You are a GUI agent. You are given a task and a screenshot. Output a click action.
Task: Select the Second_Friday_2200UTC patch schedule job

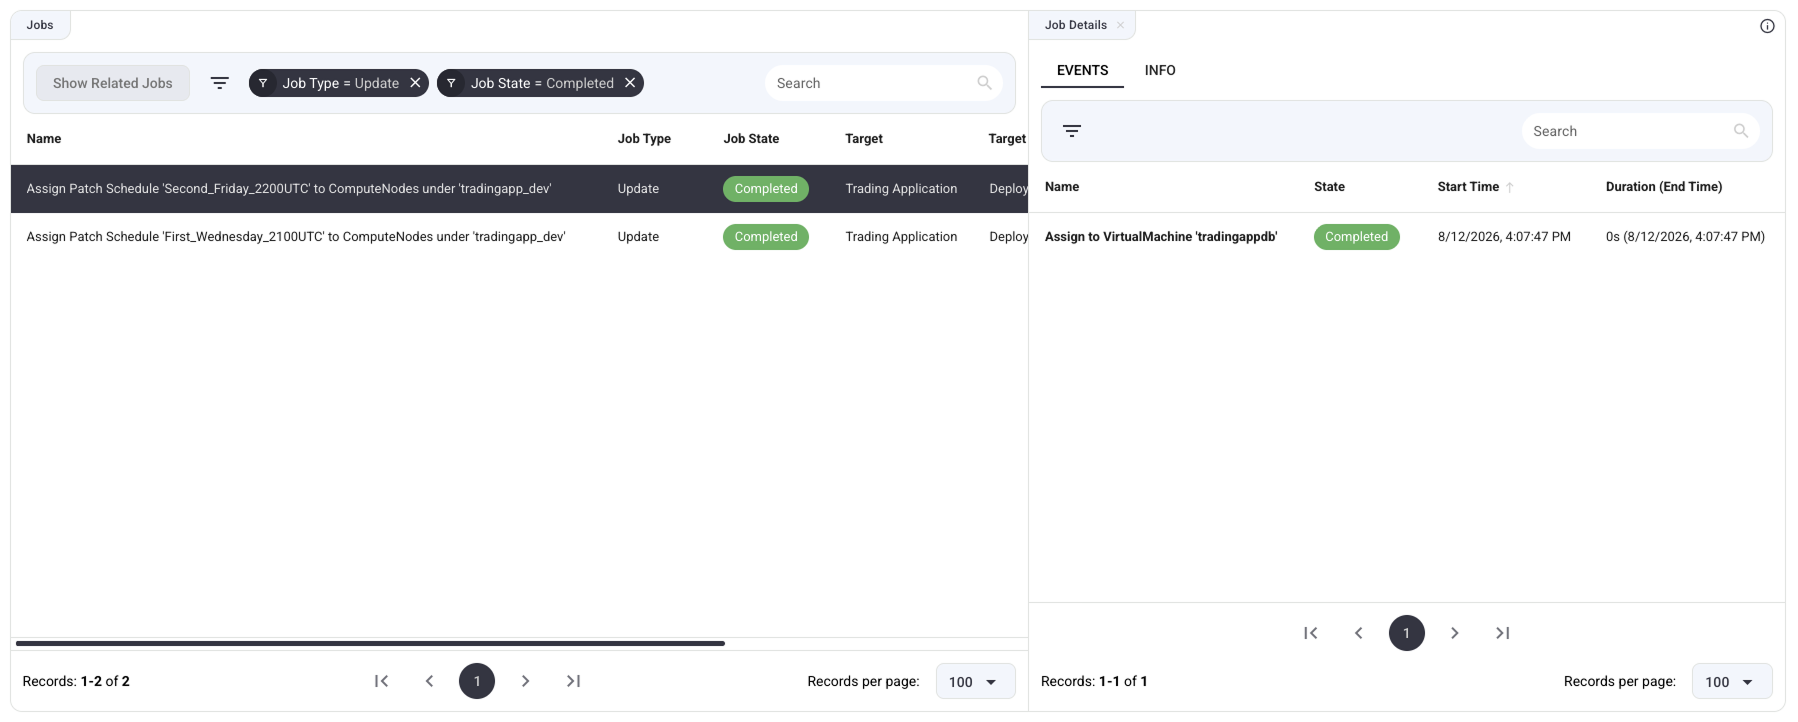pos(519,189)
